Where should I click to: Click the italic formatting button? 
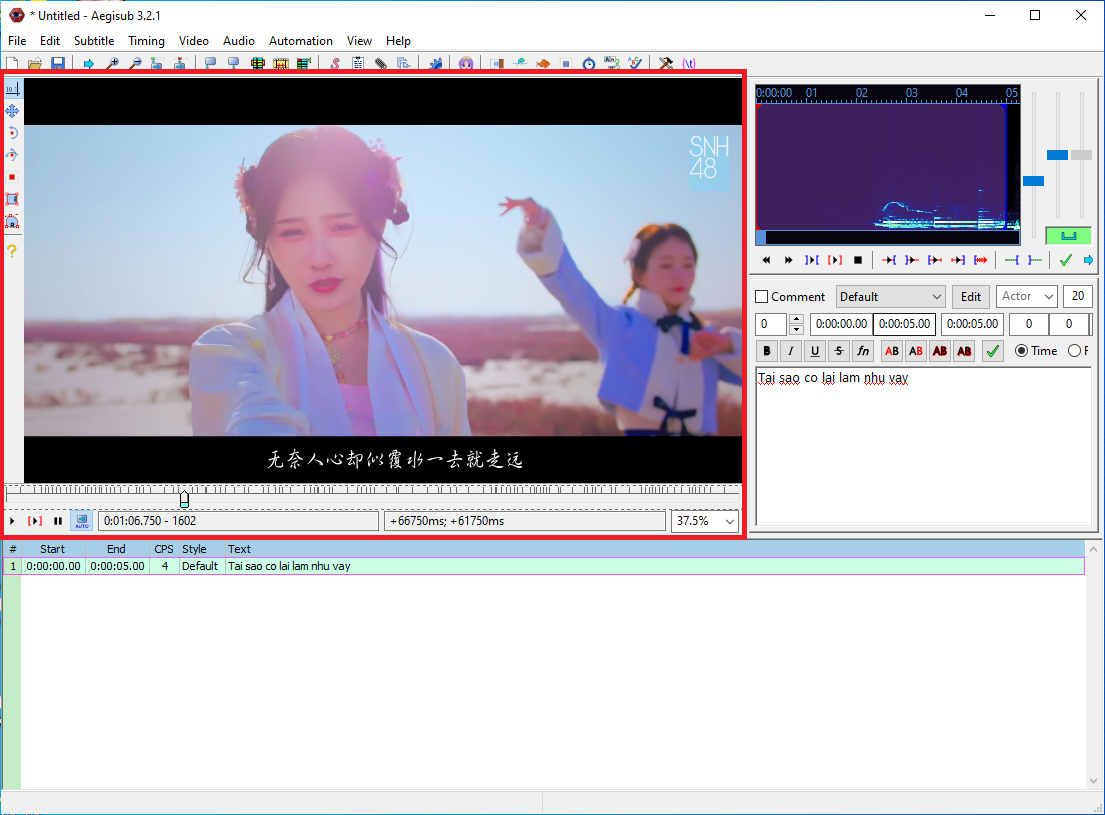click(x=791, y=351)
